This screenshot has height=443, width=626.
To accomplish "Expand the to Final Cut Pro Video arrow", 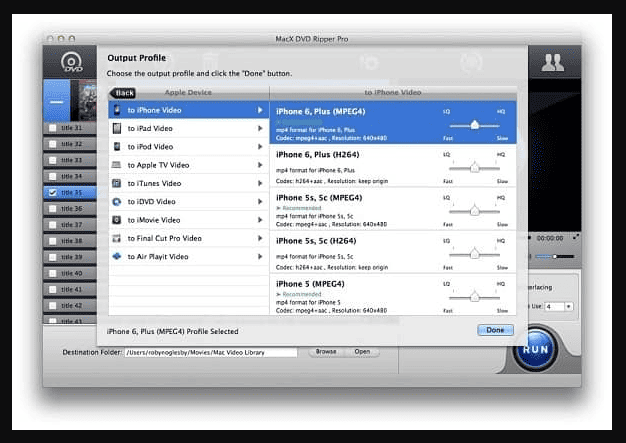I will (260, 238).
